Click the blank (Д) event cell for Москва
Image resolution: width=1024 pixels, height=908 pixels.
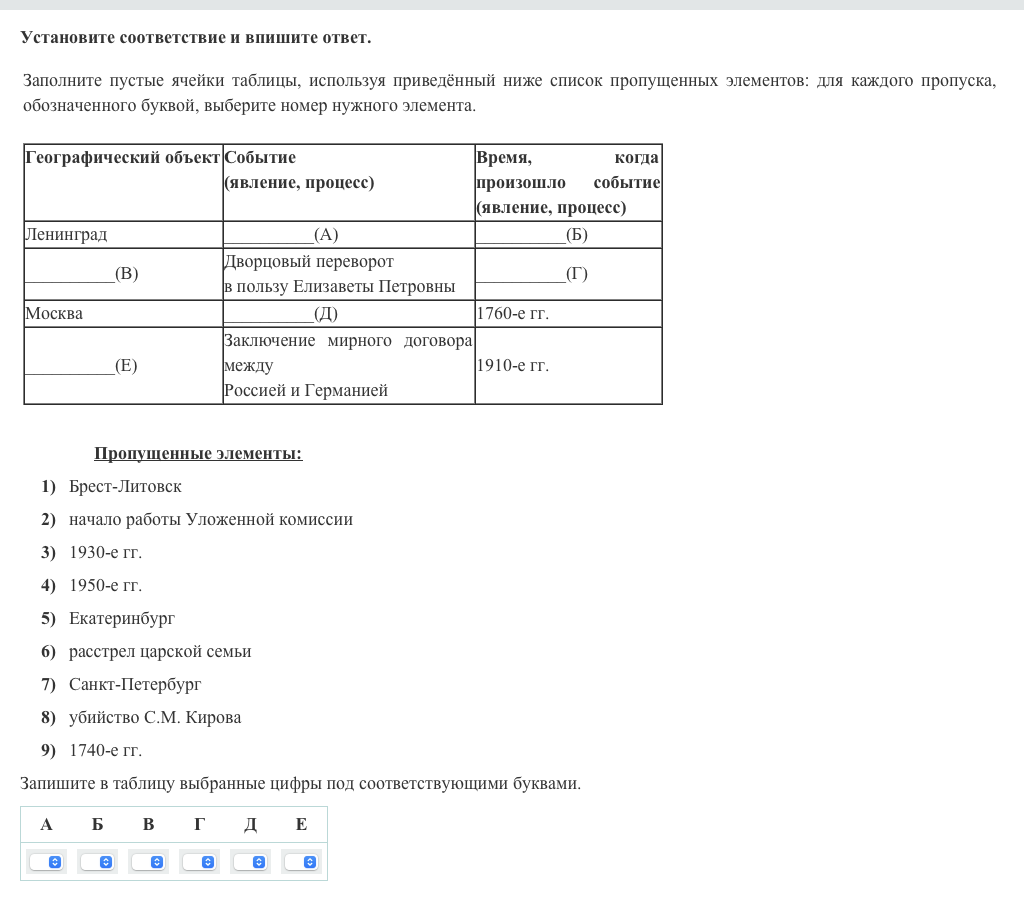pos(281,314)
